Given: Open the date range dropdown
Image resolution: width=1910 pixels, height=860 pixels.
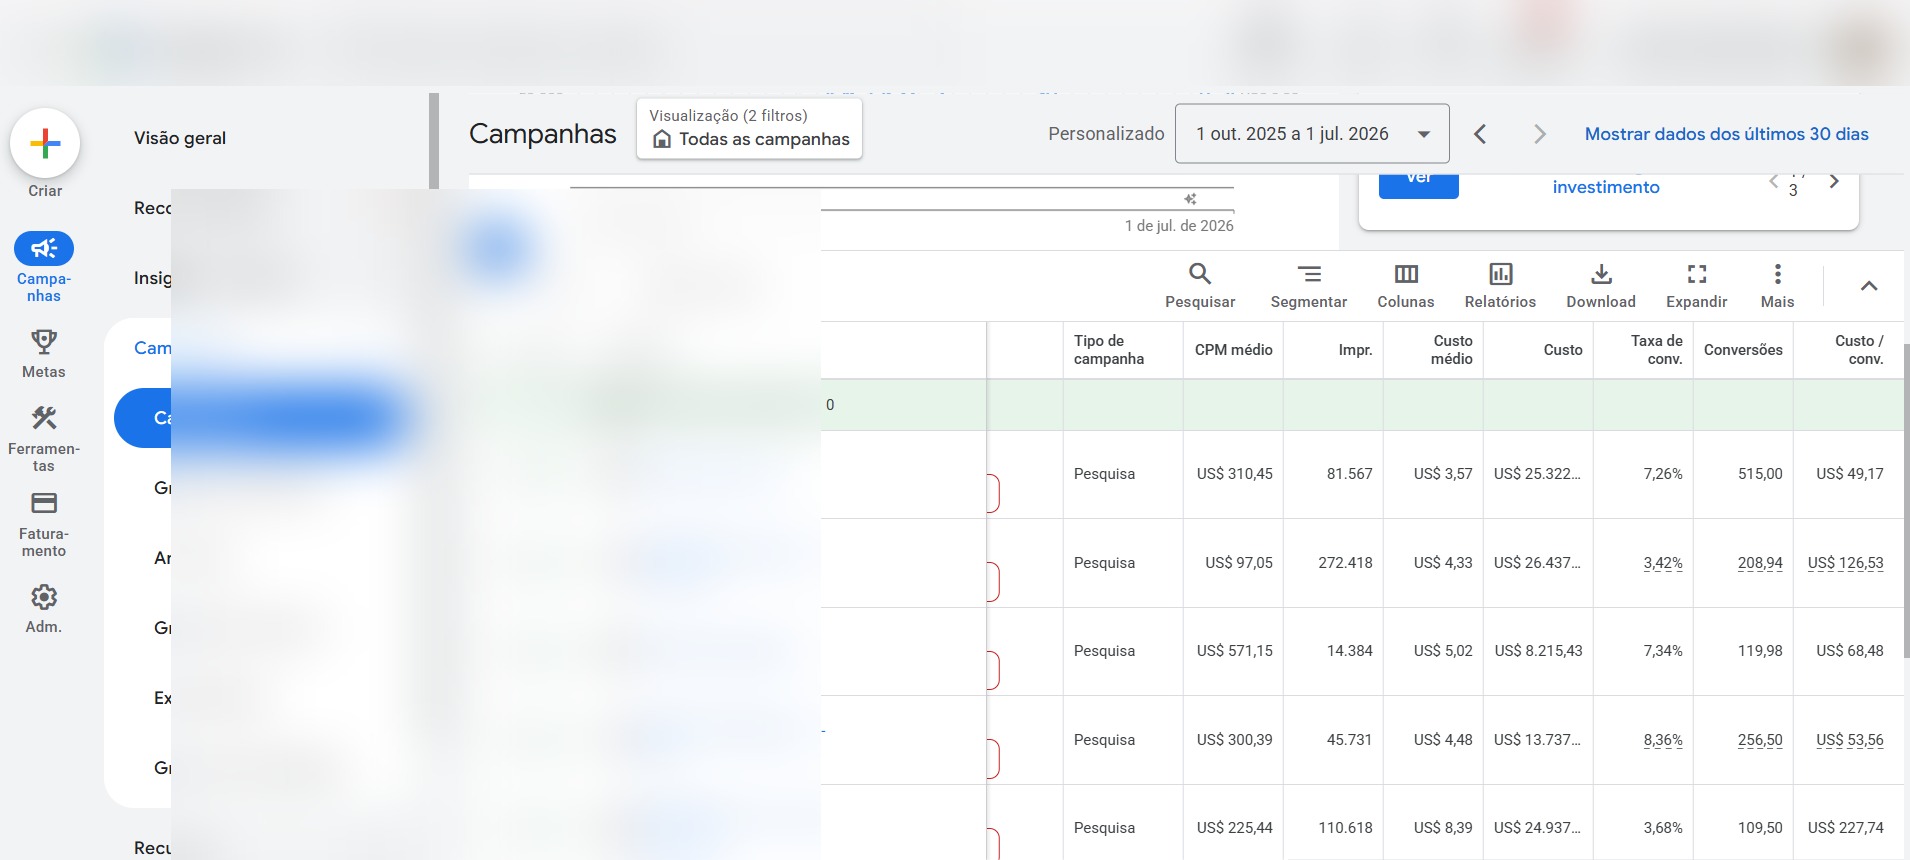Looking at the screenshot, I should coord(1312,134).
